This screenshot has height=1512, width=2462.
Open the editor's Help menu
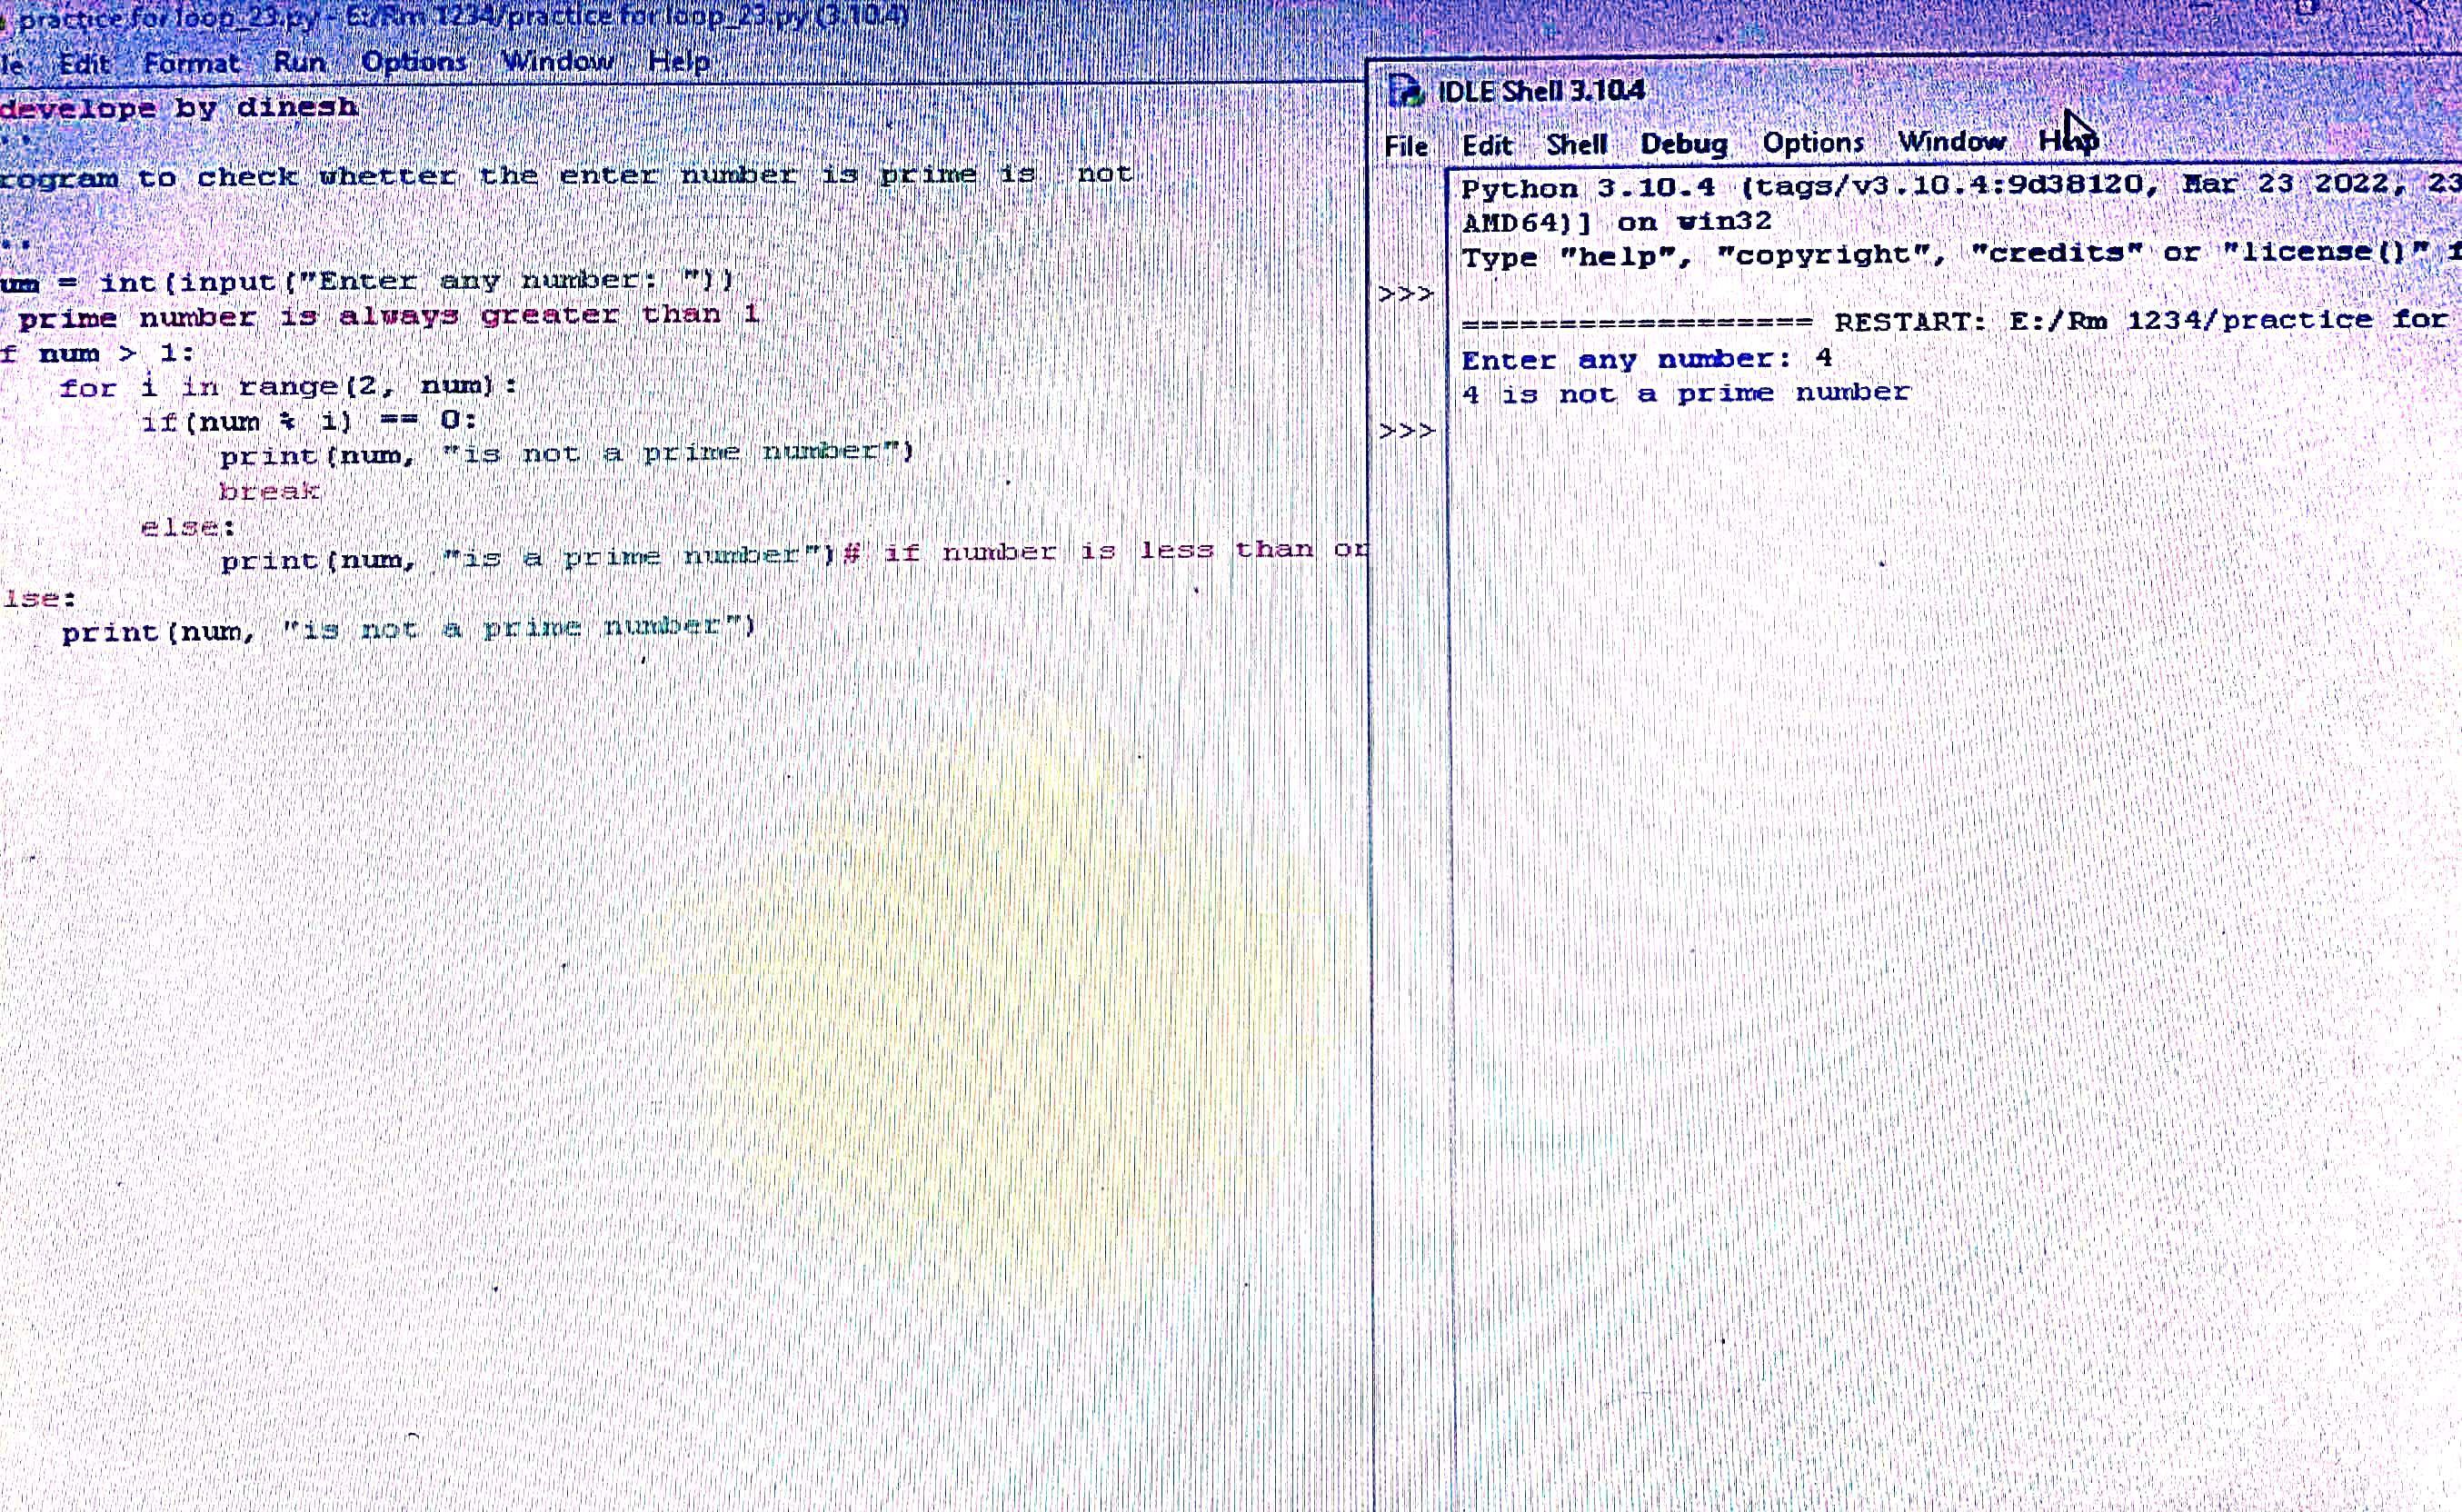[x=679, y=61]
